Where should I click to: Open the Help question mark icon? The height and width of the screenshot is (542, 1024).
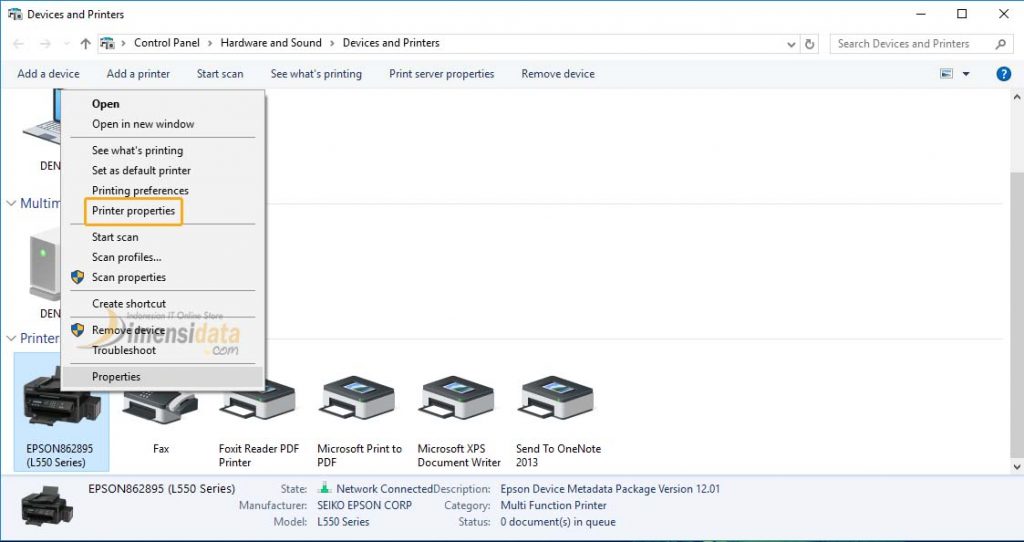pos(1003,74)
